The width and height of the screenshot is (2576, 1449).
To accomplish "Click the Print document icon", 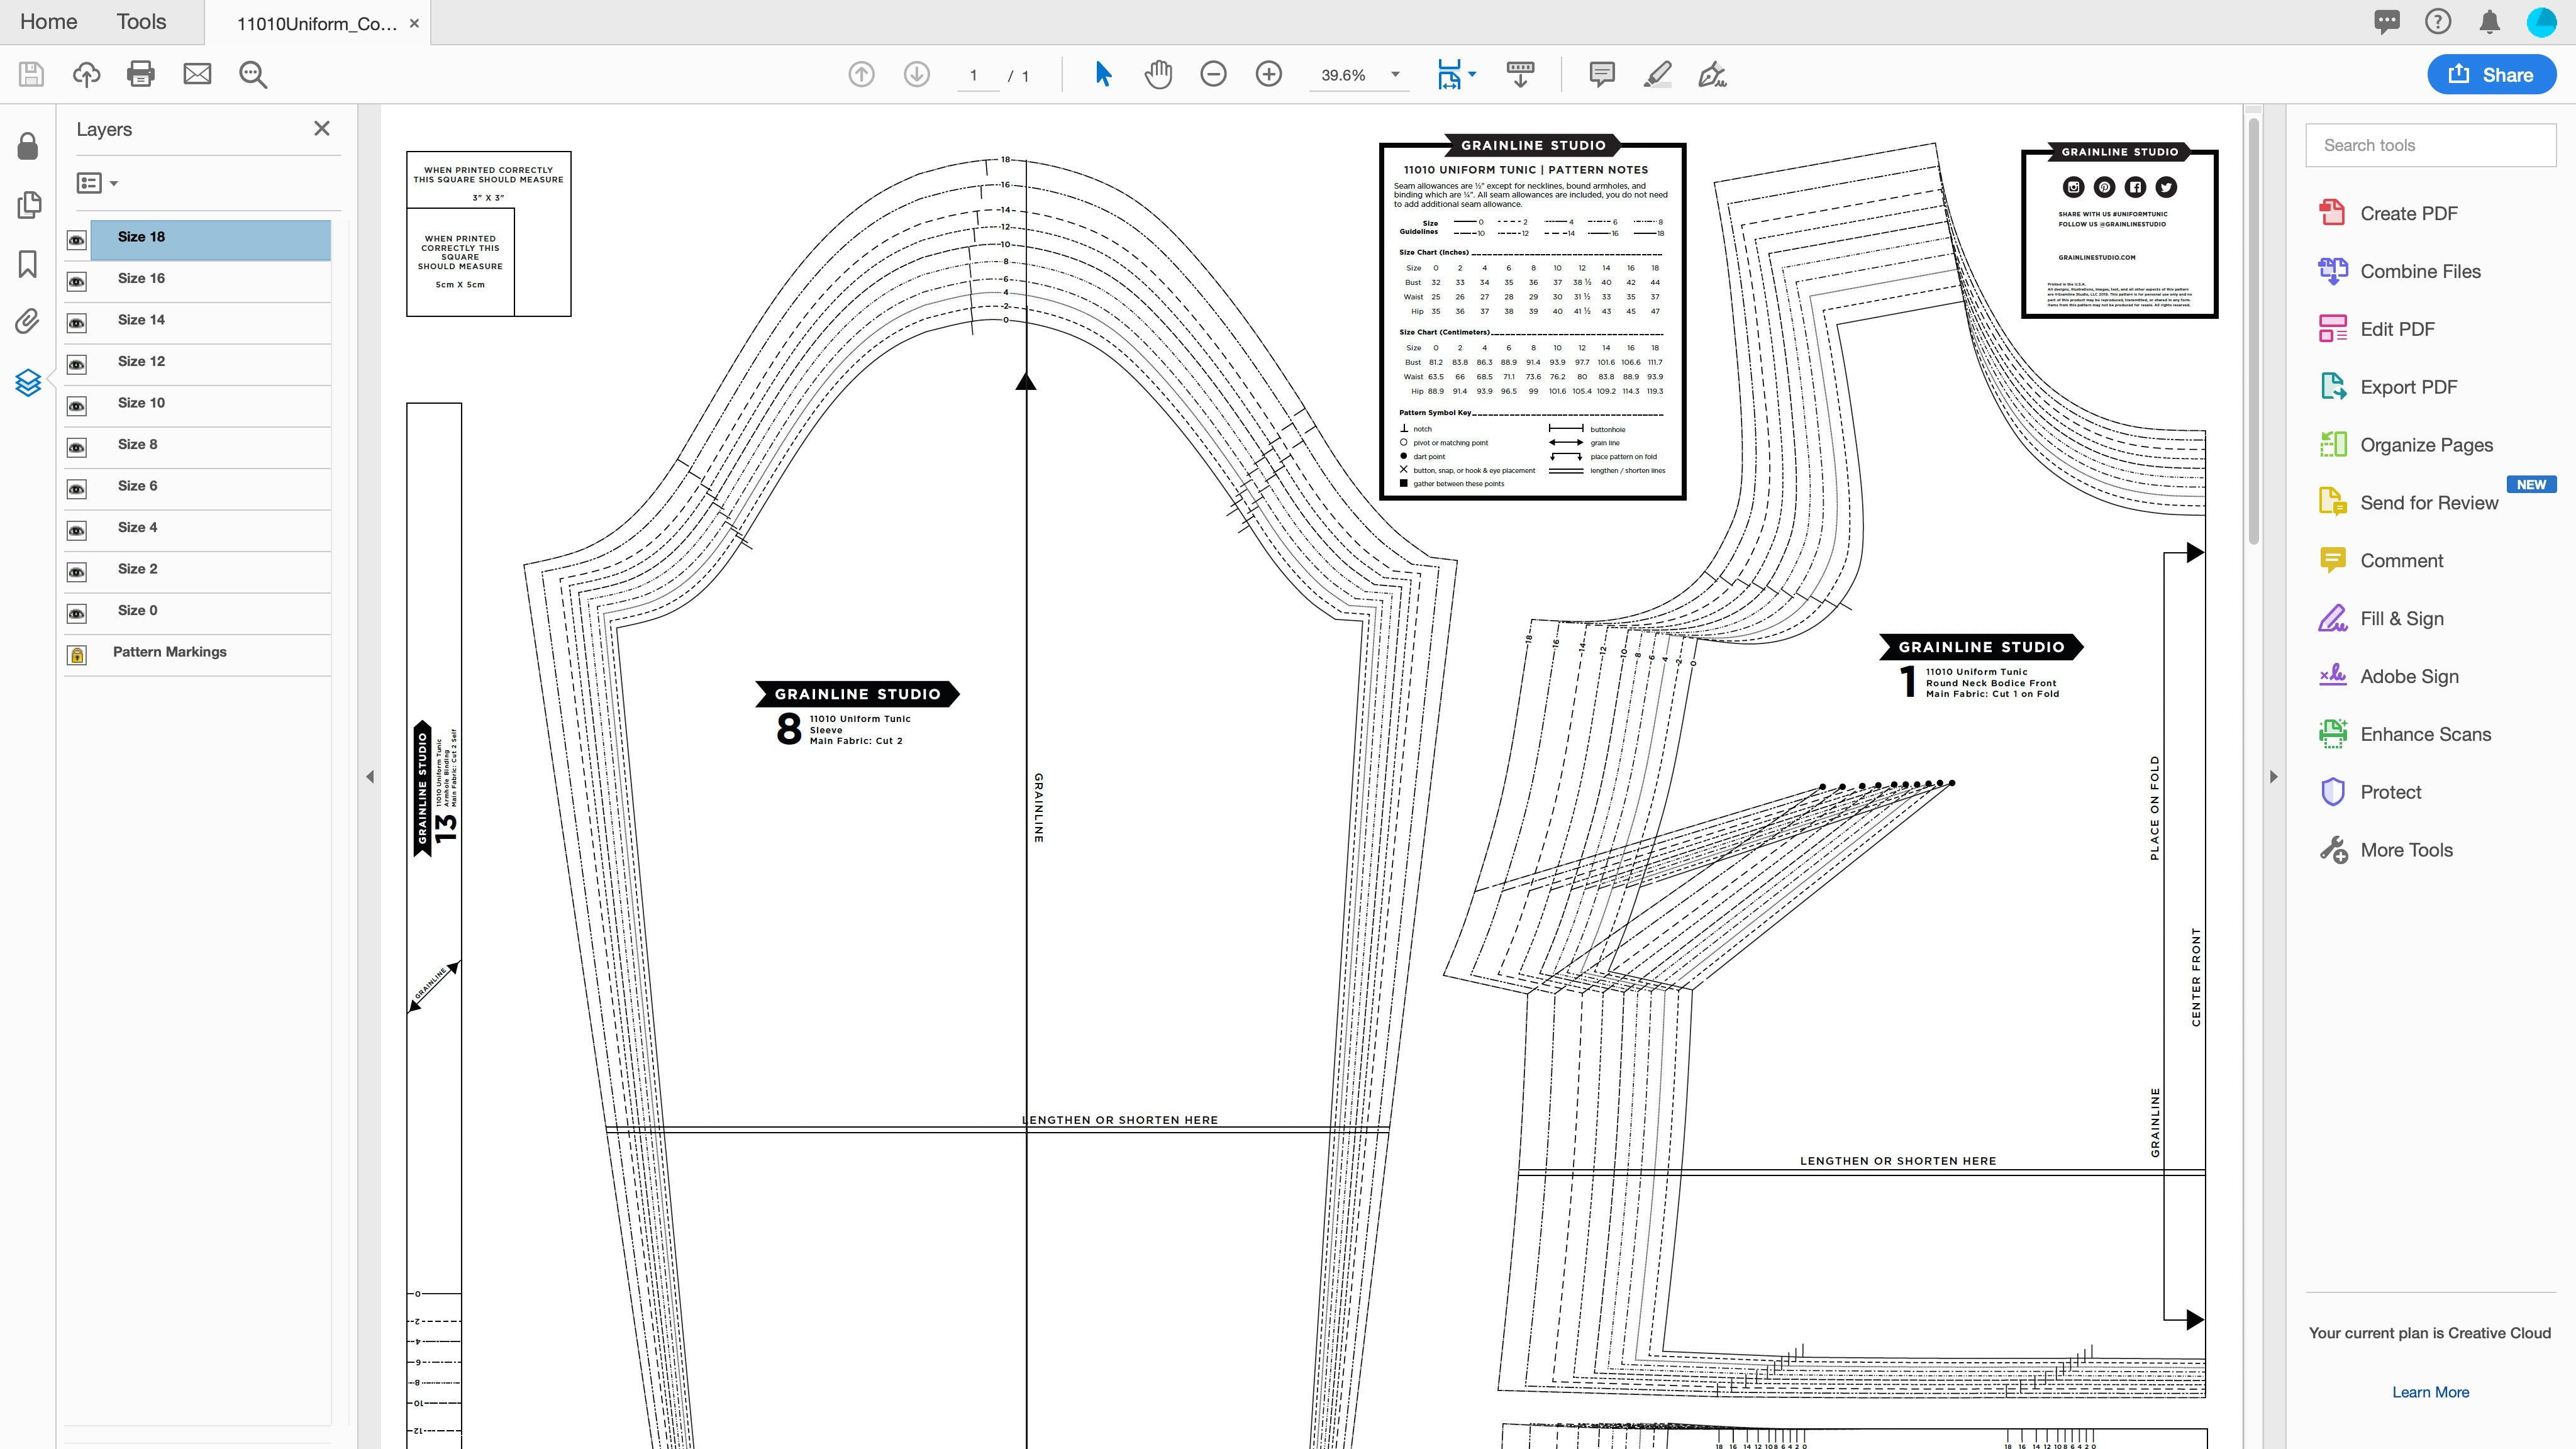I will (140, 74).
